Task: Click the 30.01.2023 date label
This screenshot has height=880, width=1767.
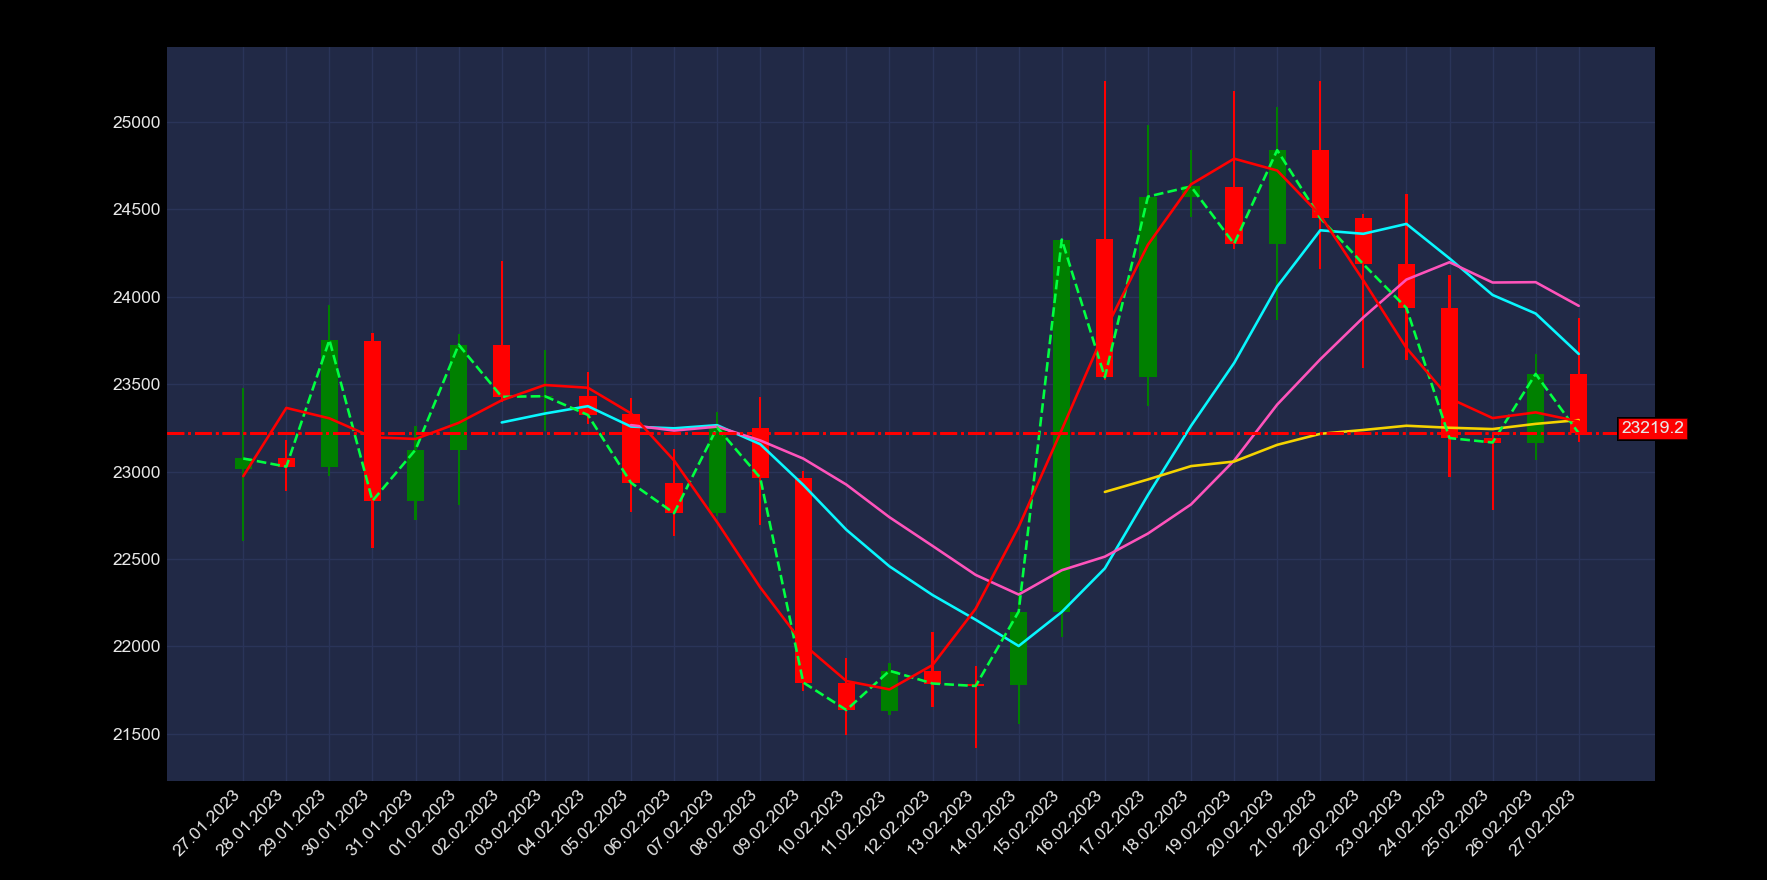Action: (x=336, y=823)
